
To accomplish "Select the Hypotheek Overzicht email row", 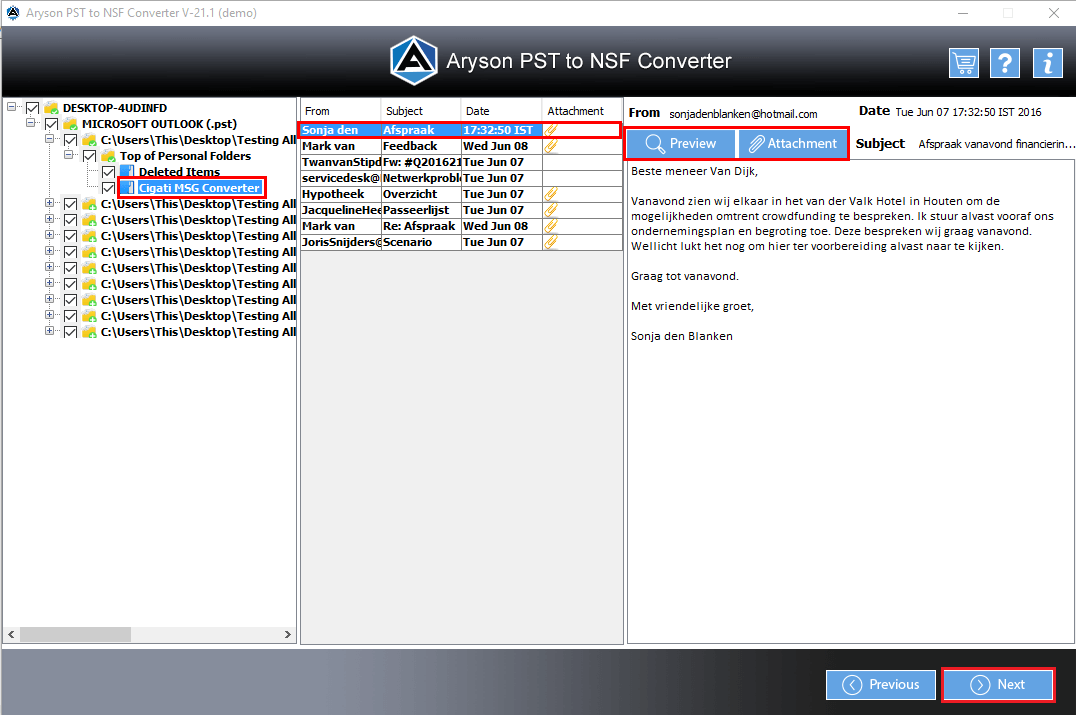I will click(461, 194).
